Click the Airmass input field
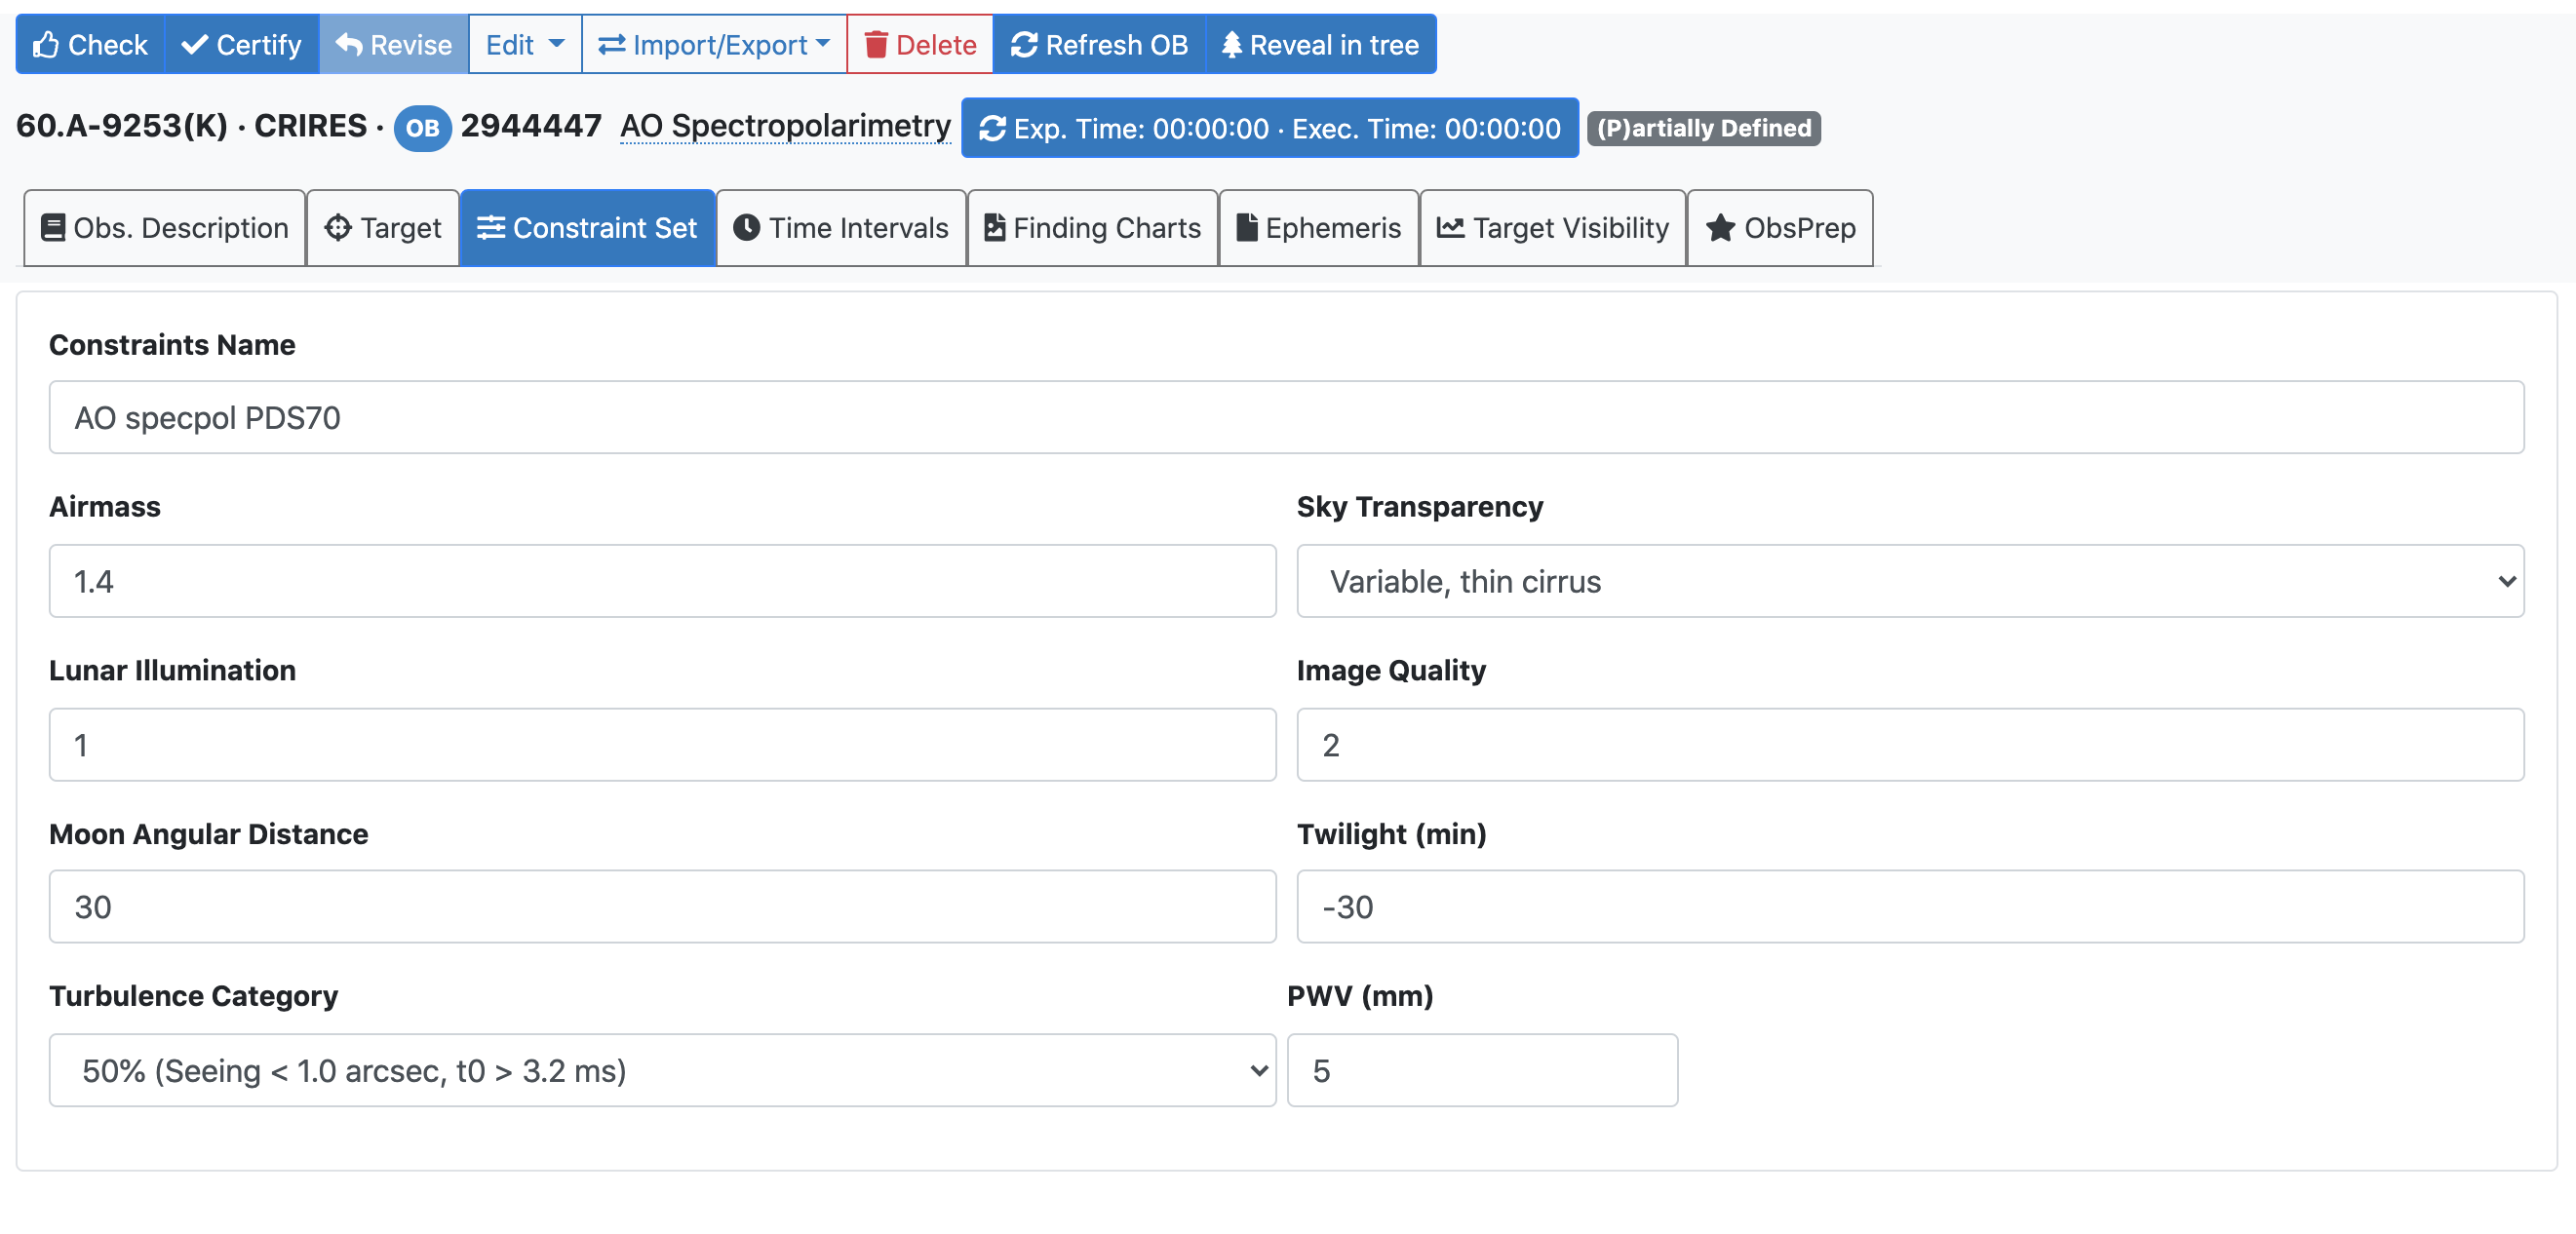The width and height of the screenshot is (2576, 1234). pyautogui.click(x=661, y=581)
